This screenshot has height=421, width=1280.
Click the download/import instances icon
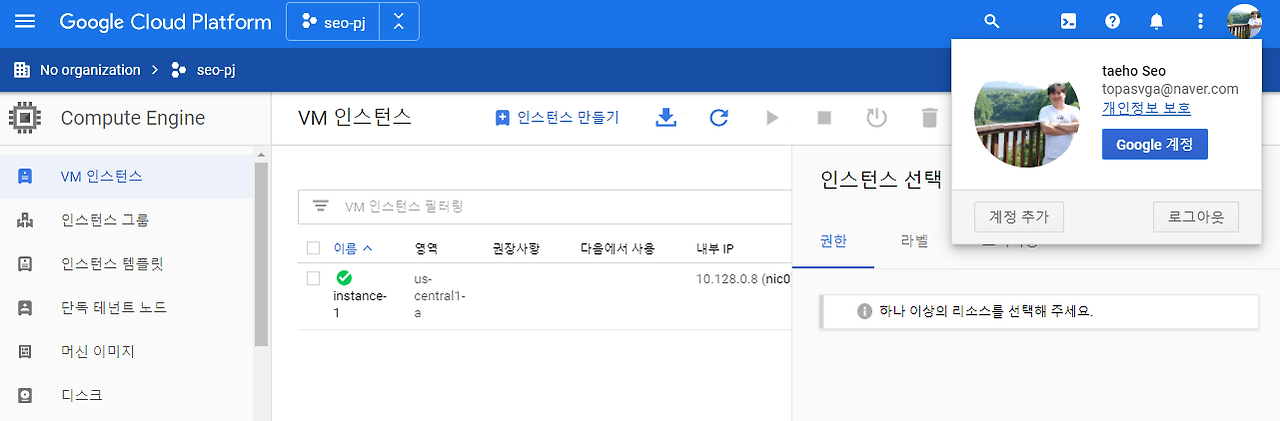(x=666, y=118)
